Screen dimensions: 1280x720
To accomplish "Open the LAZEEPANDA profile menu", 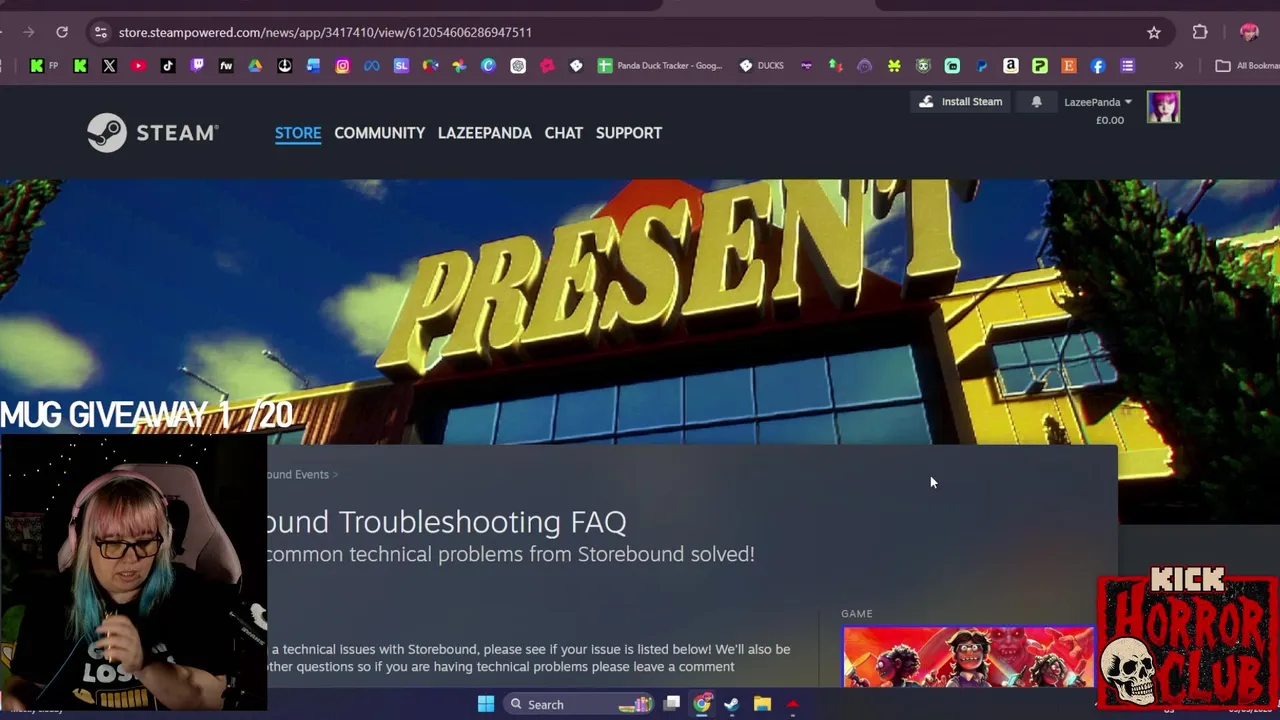I will [484, 133].
